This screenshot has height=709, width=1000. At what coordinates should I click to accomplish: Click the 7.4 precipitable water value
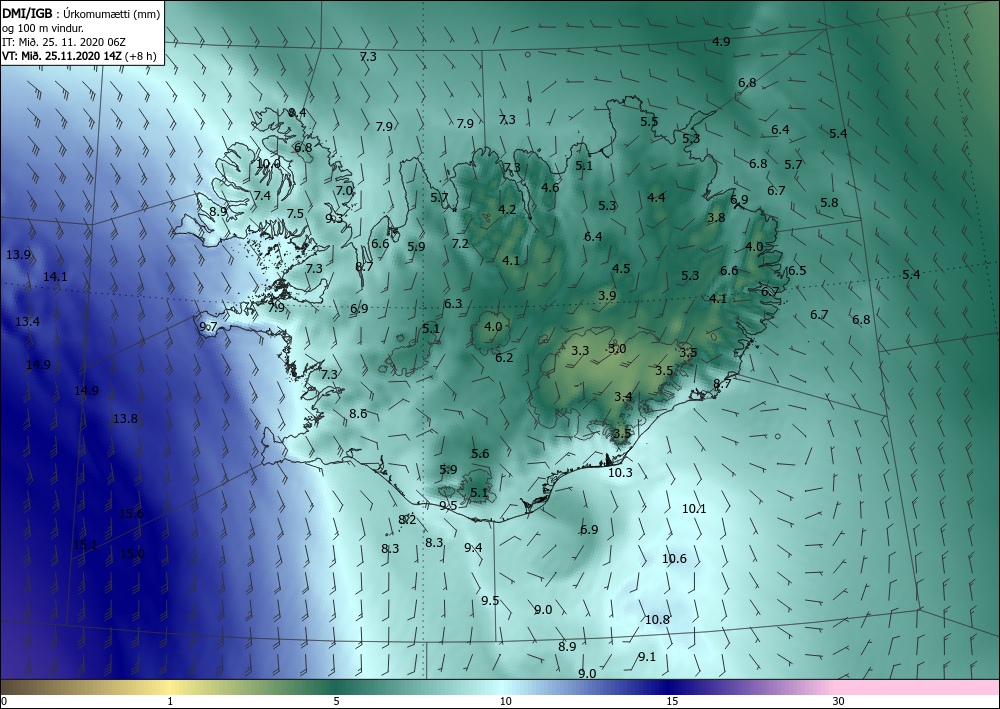point(262,196)
